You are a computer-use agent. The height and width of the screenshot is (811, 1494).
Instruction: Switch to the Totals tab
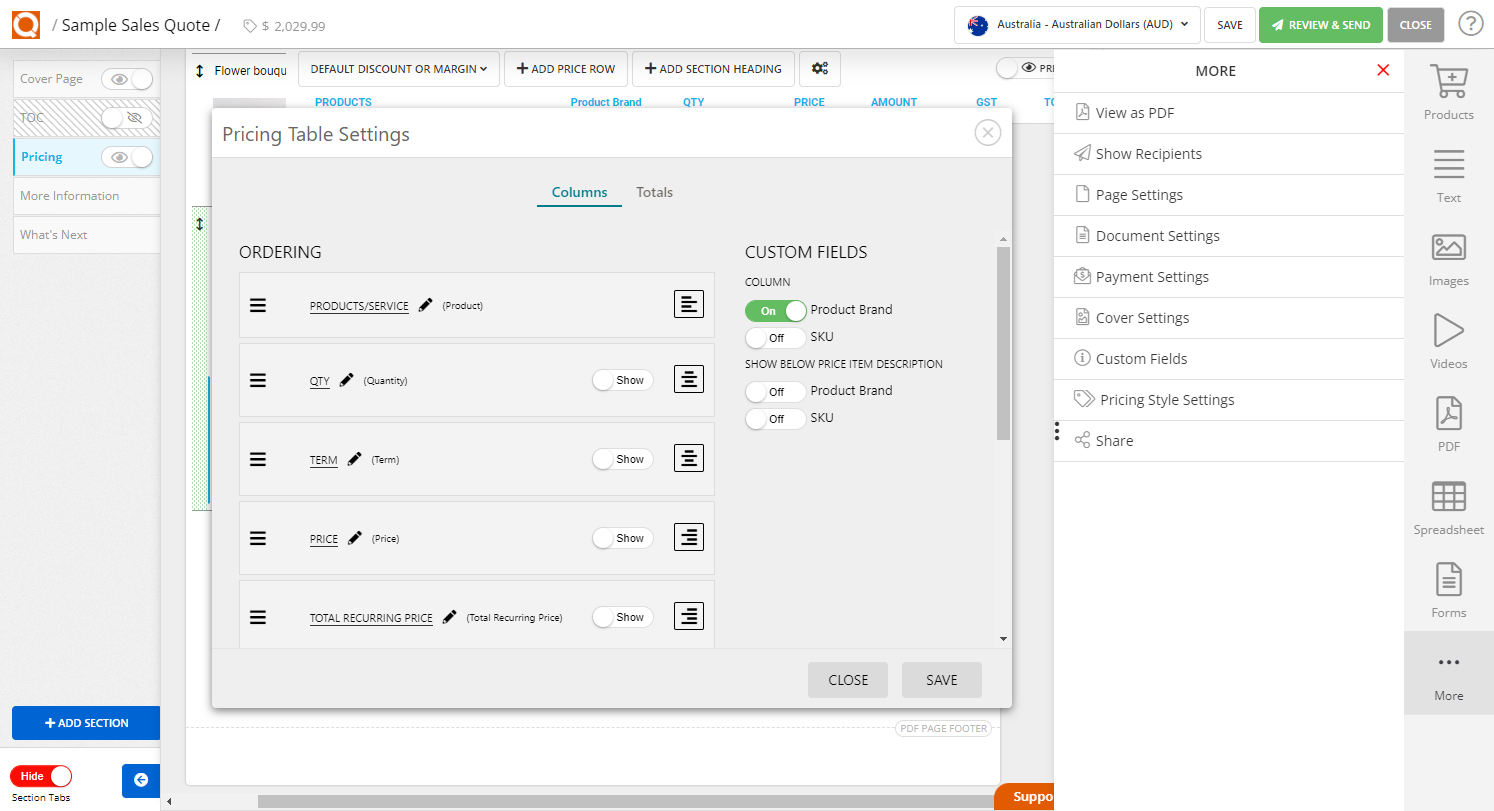654,192
